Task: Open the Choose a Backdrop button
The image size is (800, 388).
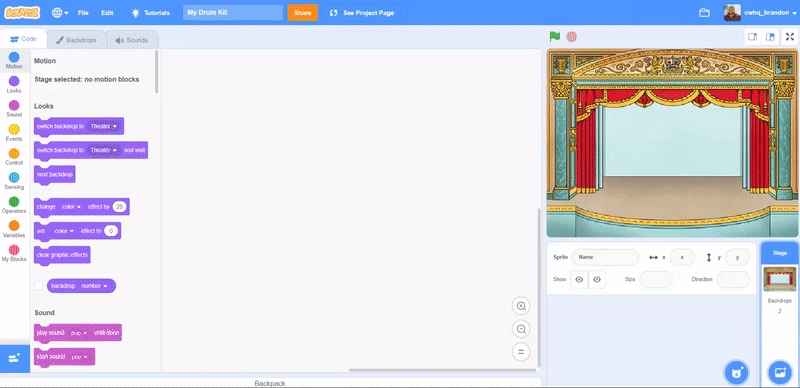Action: [x=780, y=373]
